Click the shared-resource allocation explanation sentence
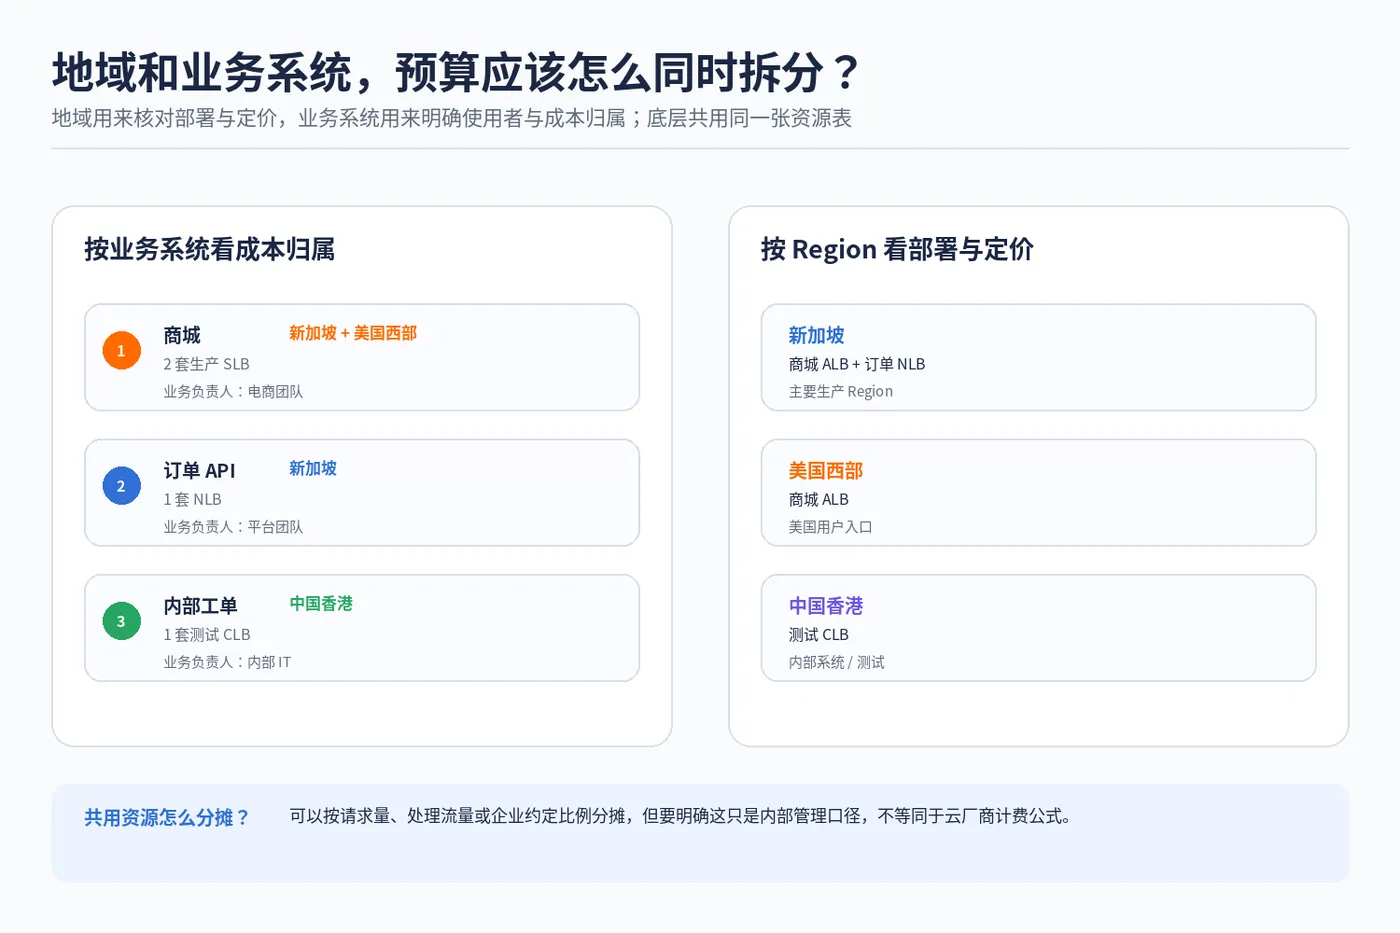Screen dimensions: 1400x933 coord(680,816)
